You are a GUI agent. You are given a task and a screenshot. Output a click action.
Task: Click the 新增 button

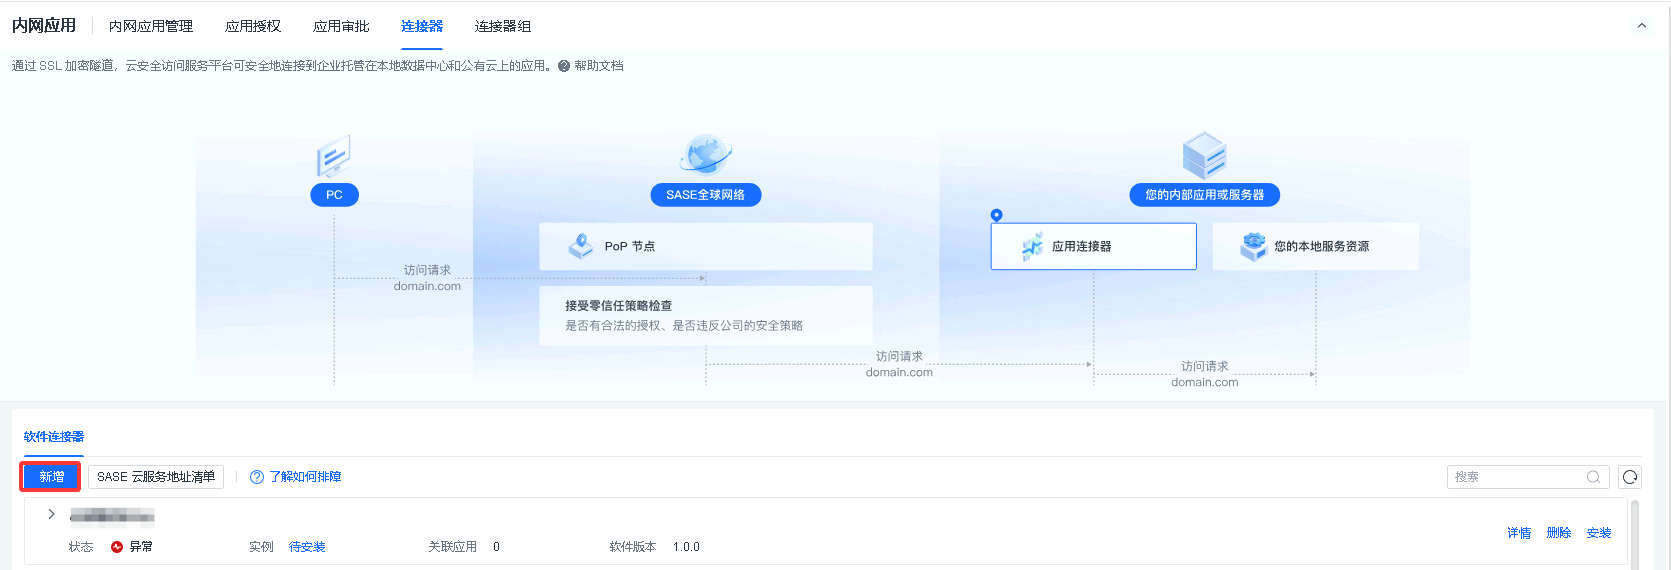coord(51,477)
